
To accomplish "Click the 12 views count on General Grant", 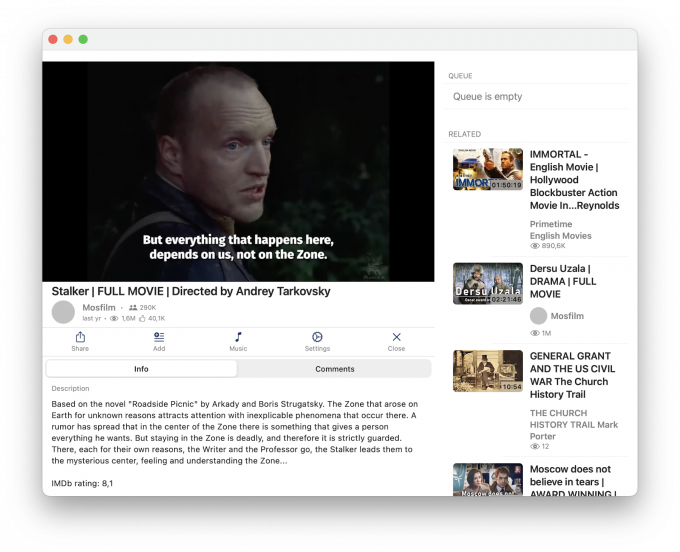I will pyautogui.click(x=545, y=446).
